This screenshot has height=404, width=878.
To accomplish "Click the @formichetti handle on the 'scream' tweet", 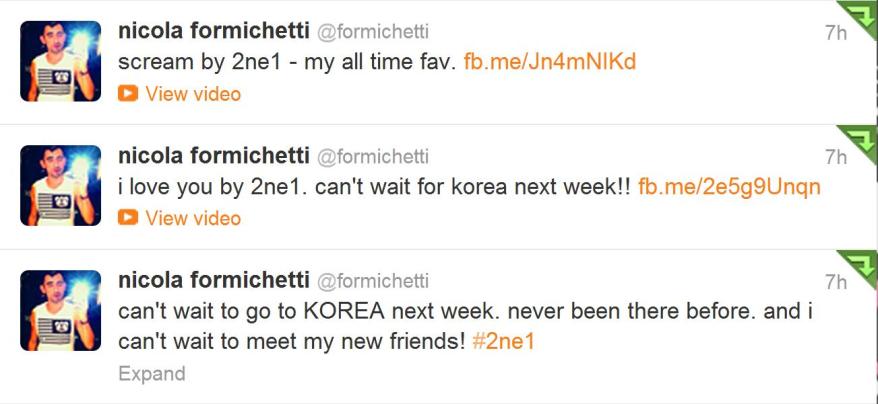I will click(373, 32).
